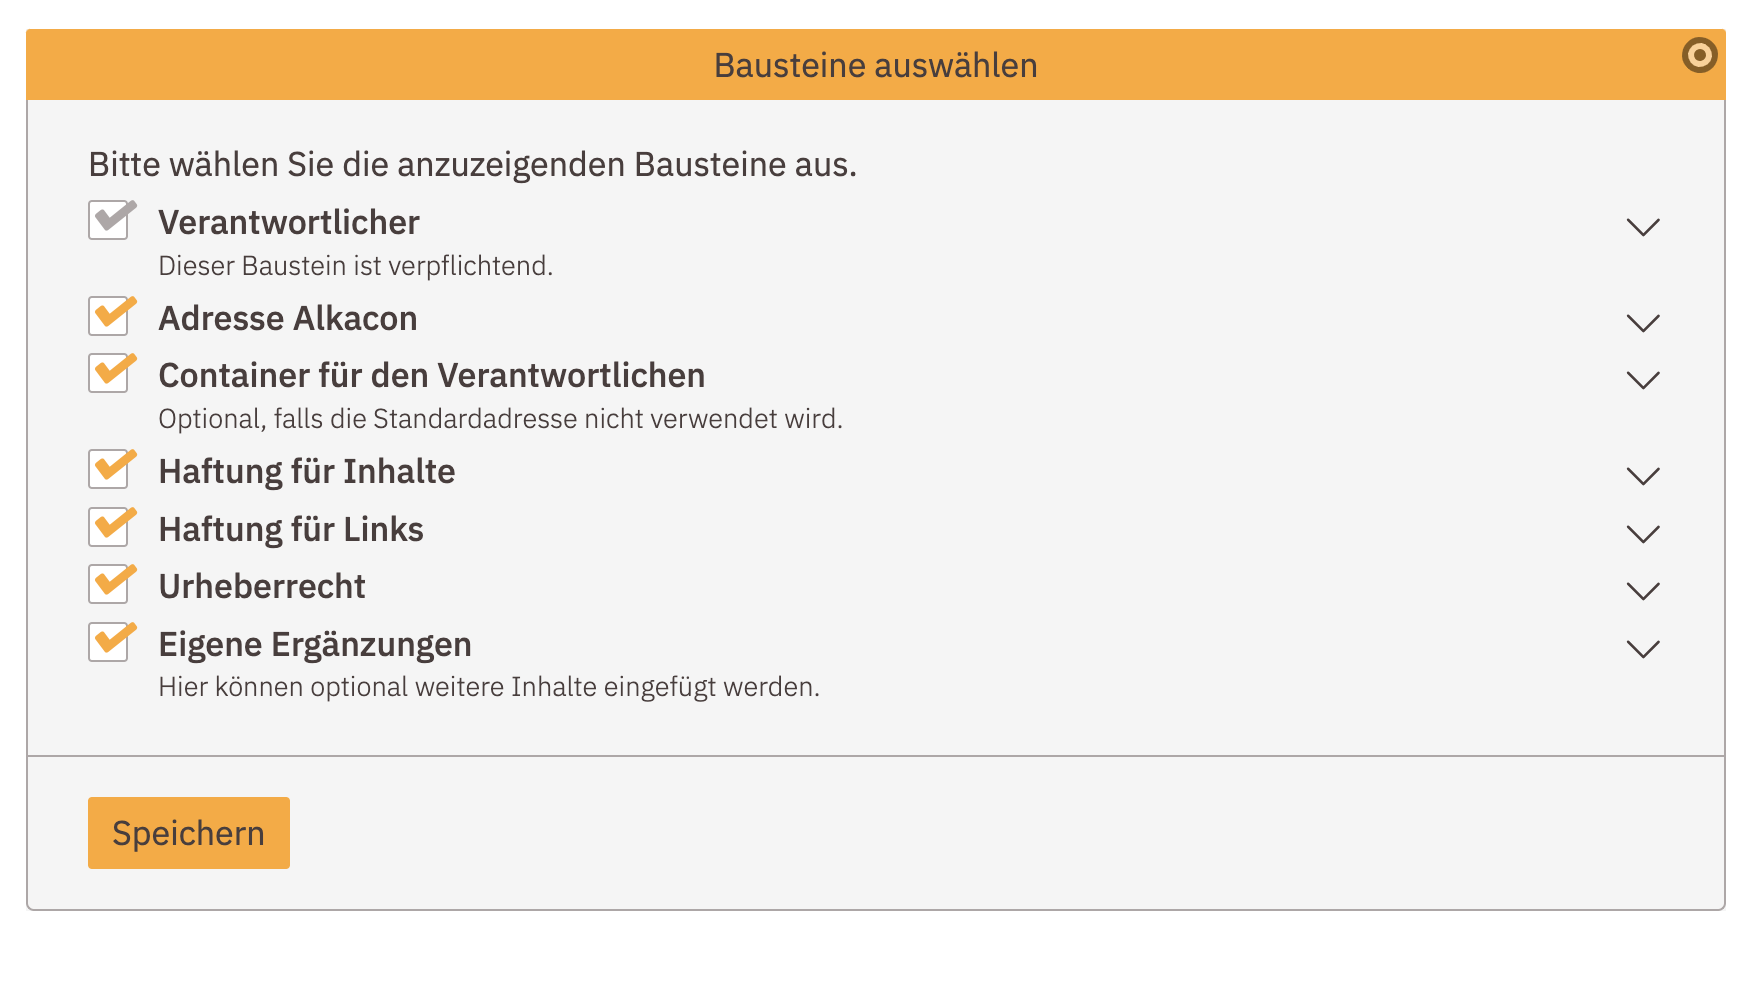Expand the Adresse Alkacon section
Viewport: 1760px width, 990px height.
pos(1641,322)
